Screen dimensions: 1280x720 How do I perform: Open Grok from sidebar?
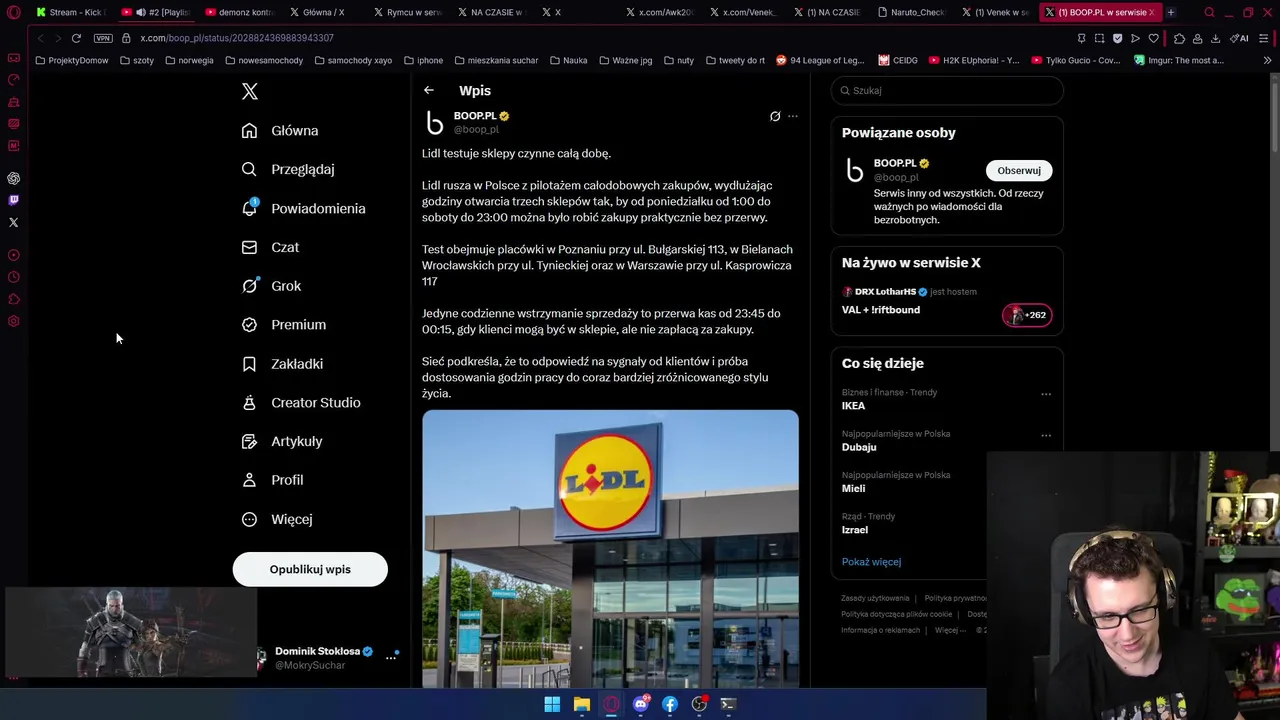(271, 286)
